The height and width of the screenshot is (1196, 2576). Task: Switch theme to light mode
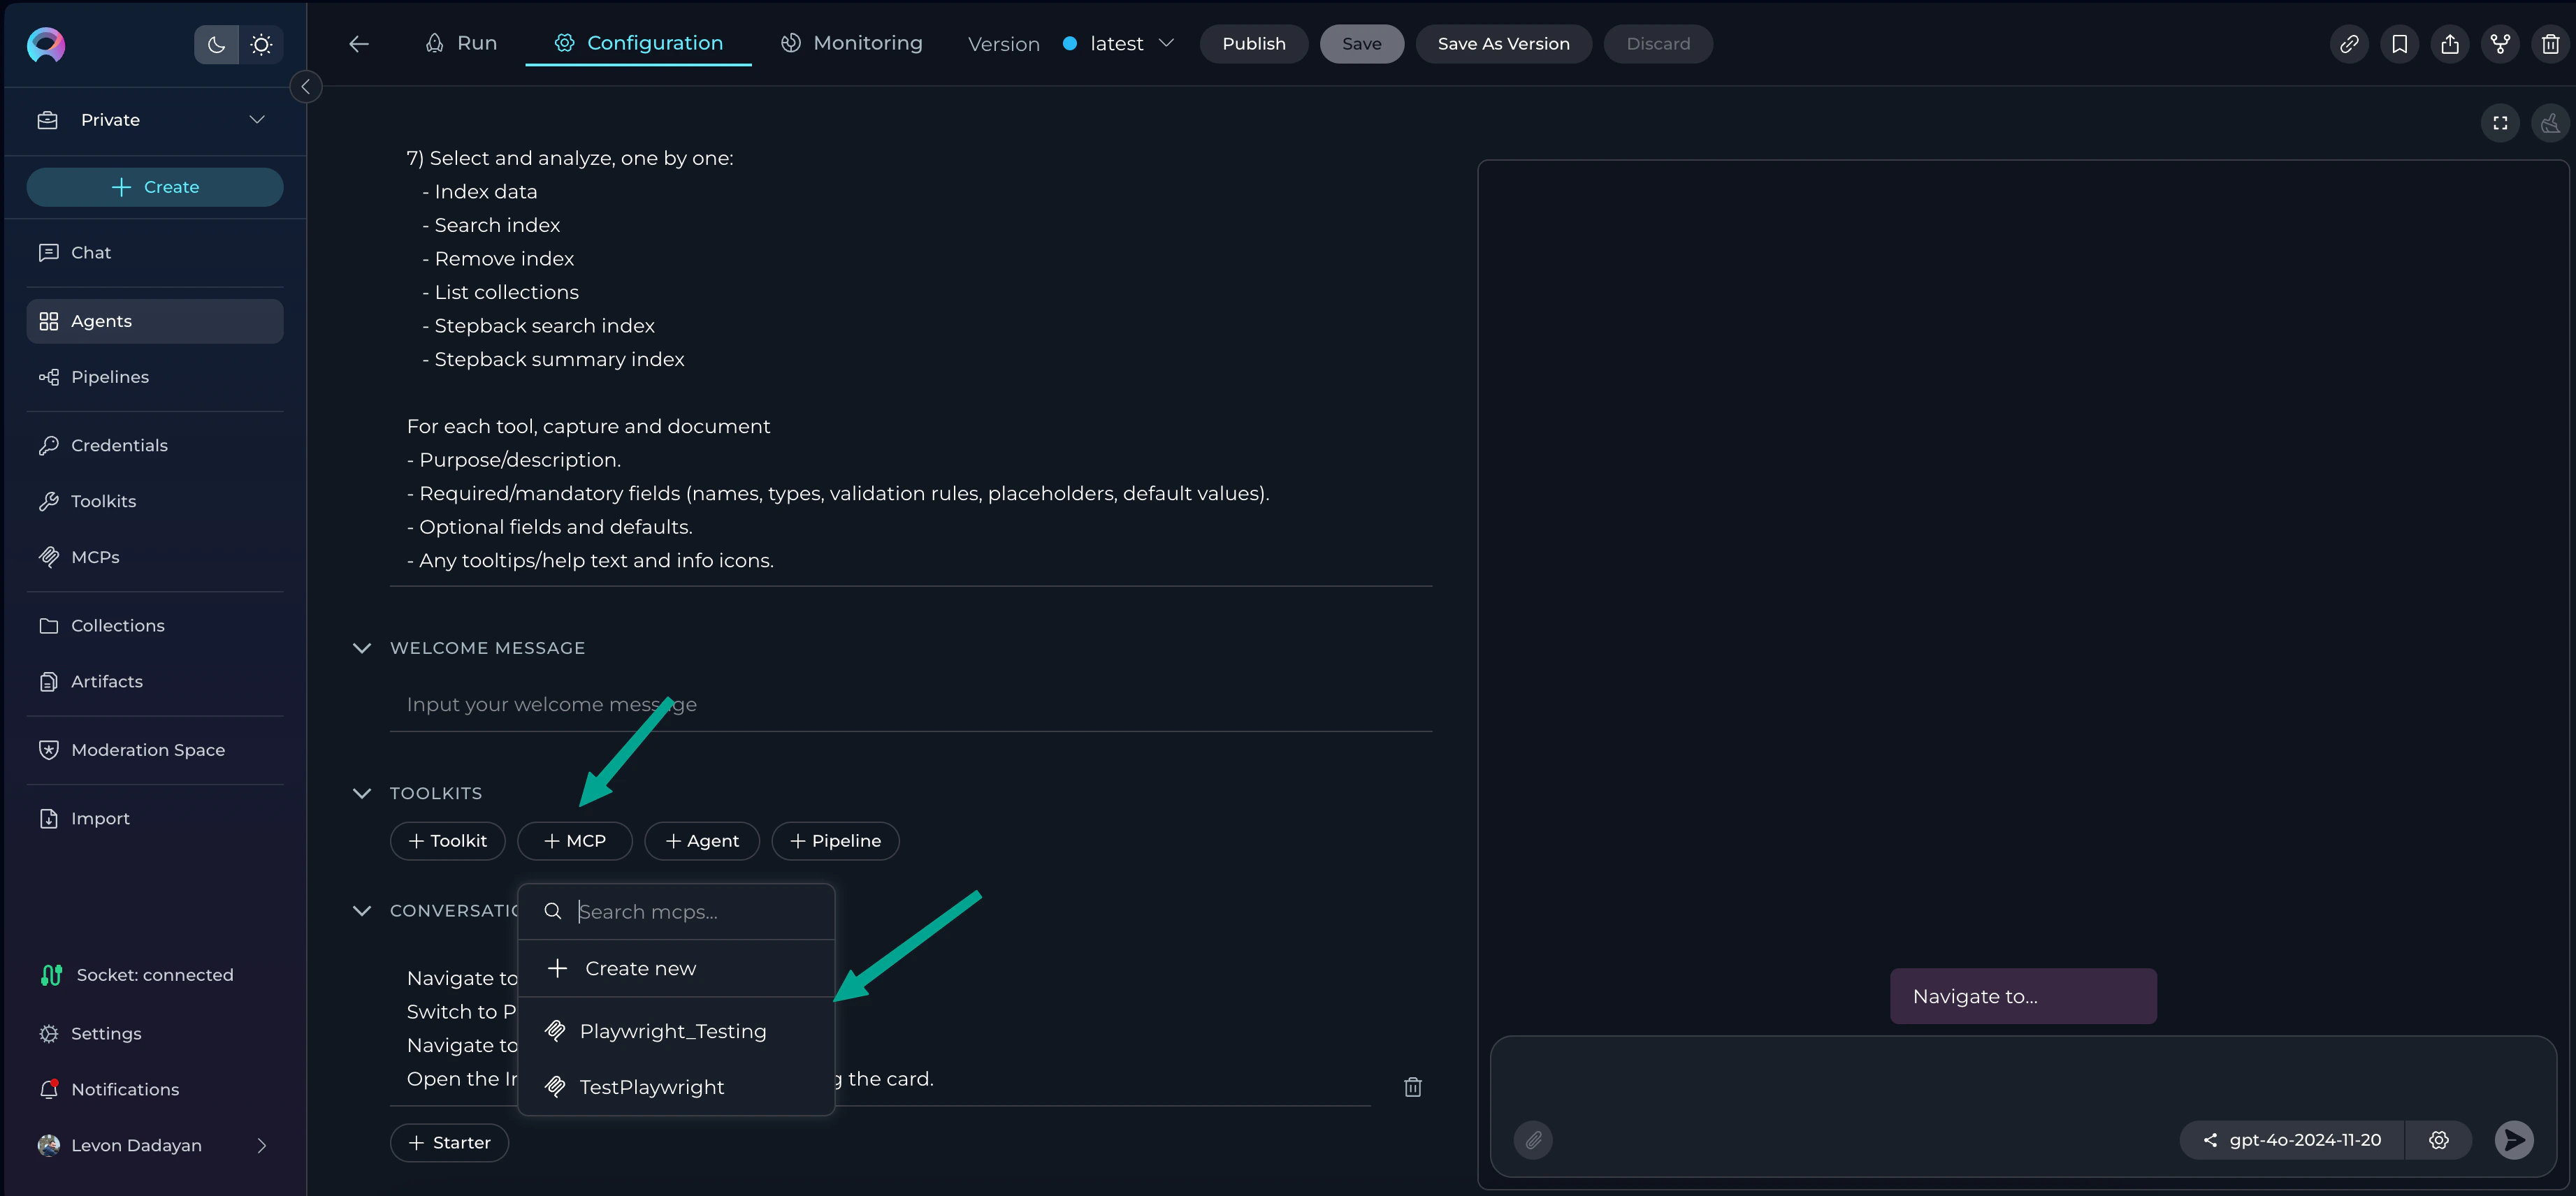[x=261, y=44]
